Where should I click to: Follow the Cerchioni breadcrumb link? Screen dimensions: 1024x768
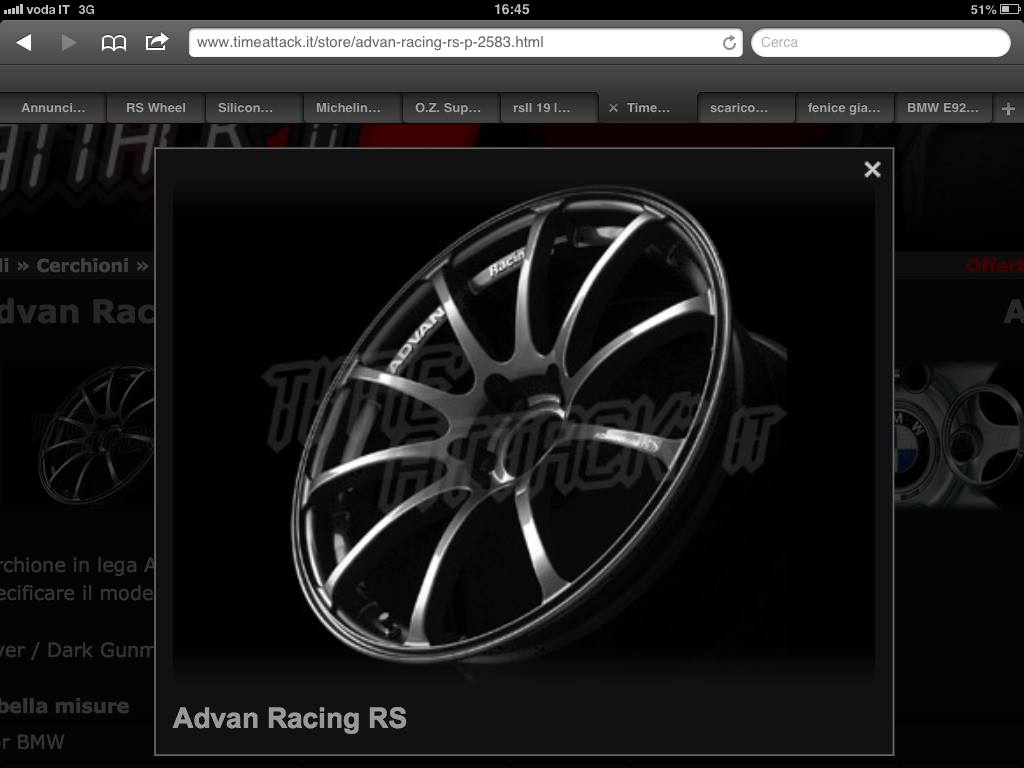[x=82, y=265]
